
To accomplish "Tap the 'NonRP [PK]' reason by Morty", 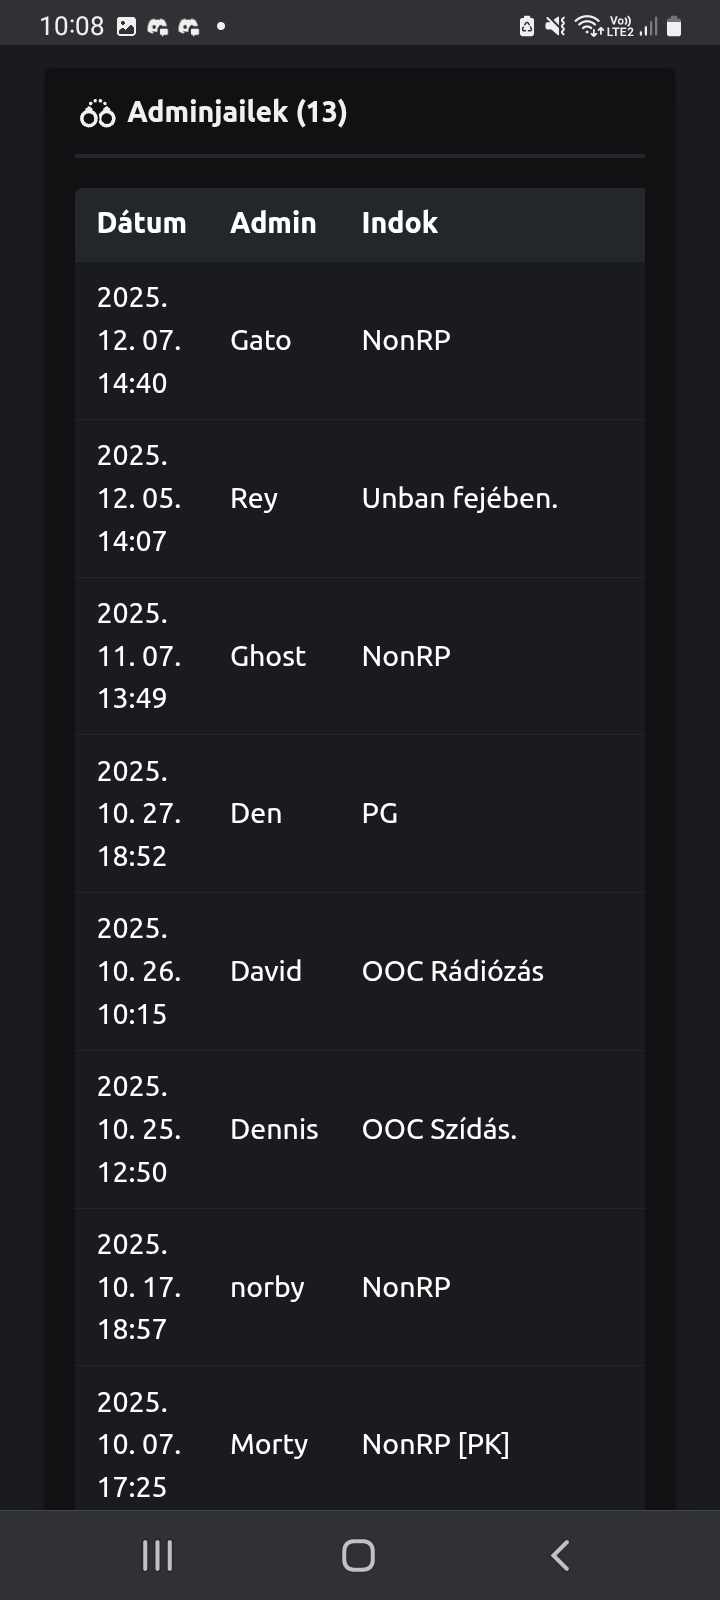I will point(435,1444).
